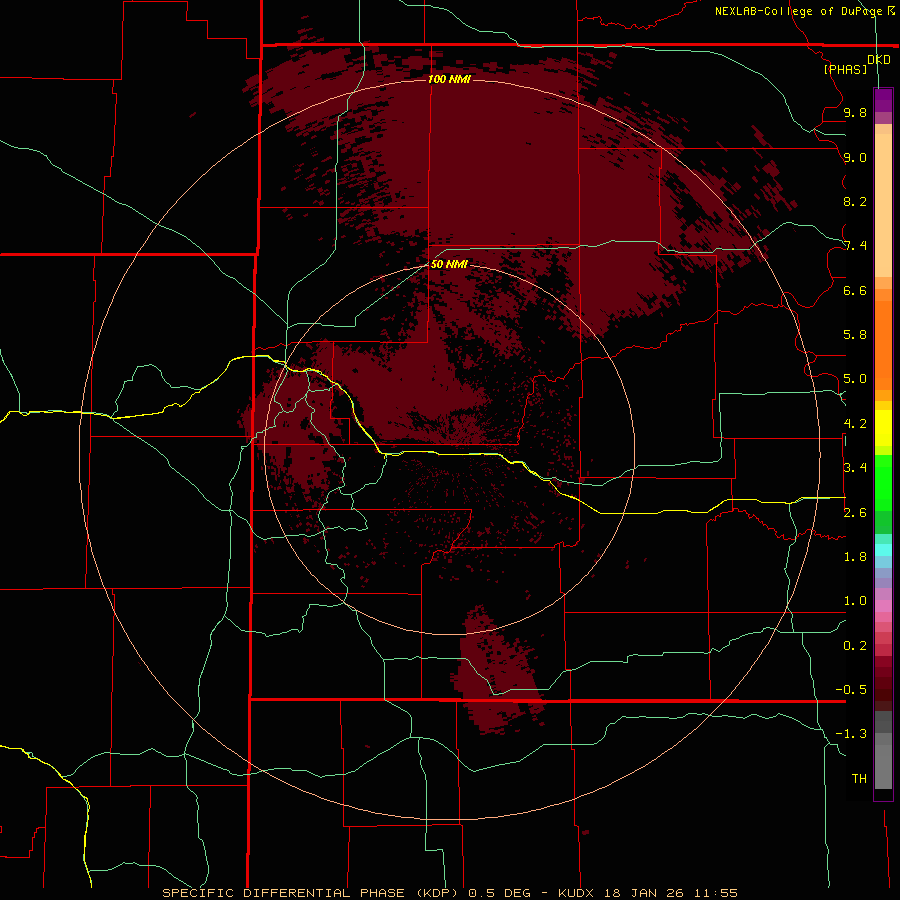Screen dimensions: 900x900
Task: Pick the yellow segment of color bar
Action: [x=883, y=428]
